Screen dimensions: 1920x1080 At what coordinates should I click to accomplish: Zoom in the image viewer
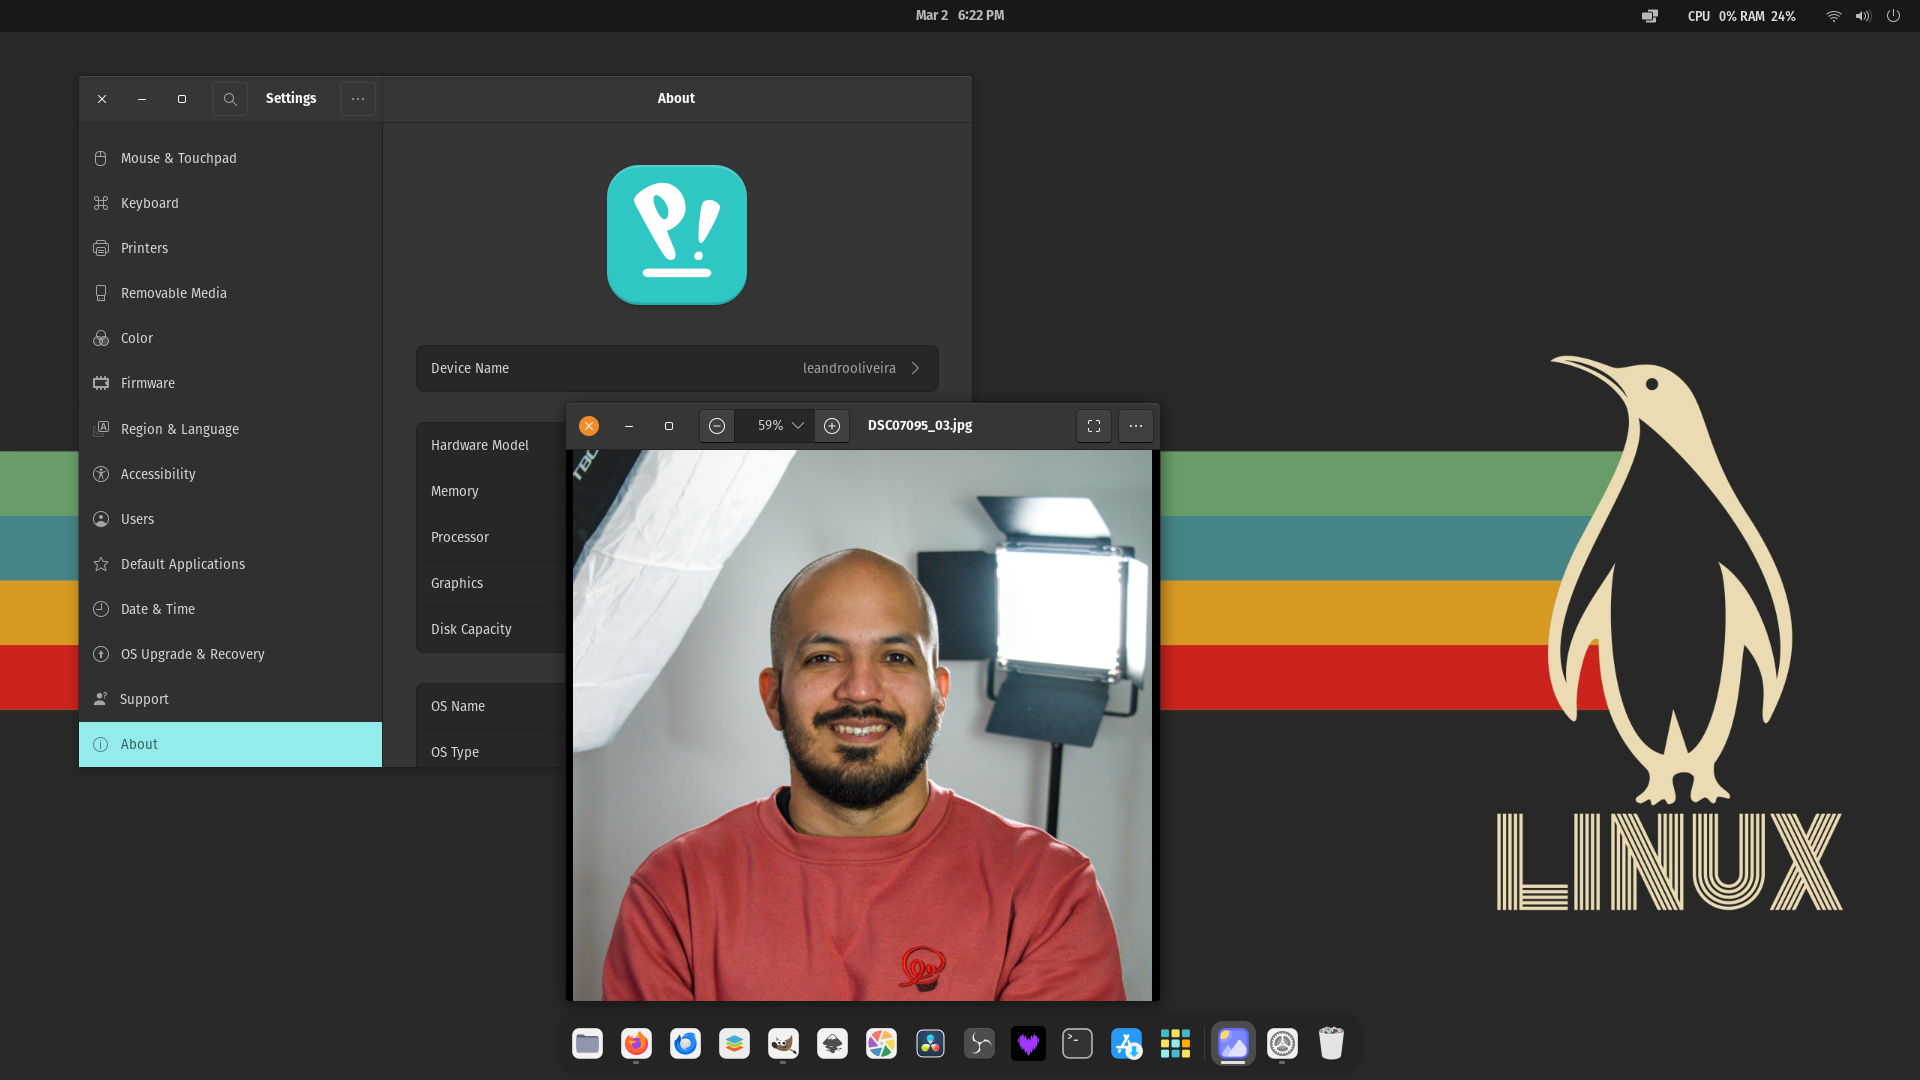pos(832,426)
